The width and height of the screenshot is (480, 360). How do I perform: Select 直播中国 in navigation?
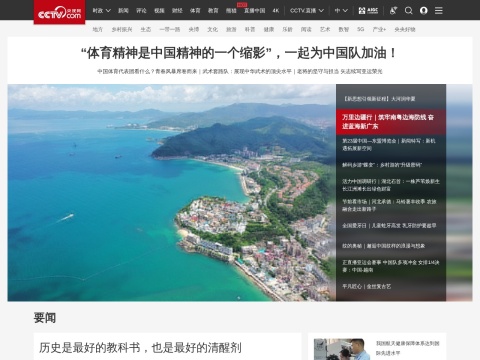(x=255, y=11)
